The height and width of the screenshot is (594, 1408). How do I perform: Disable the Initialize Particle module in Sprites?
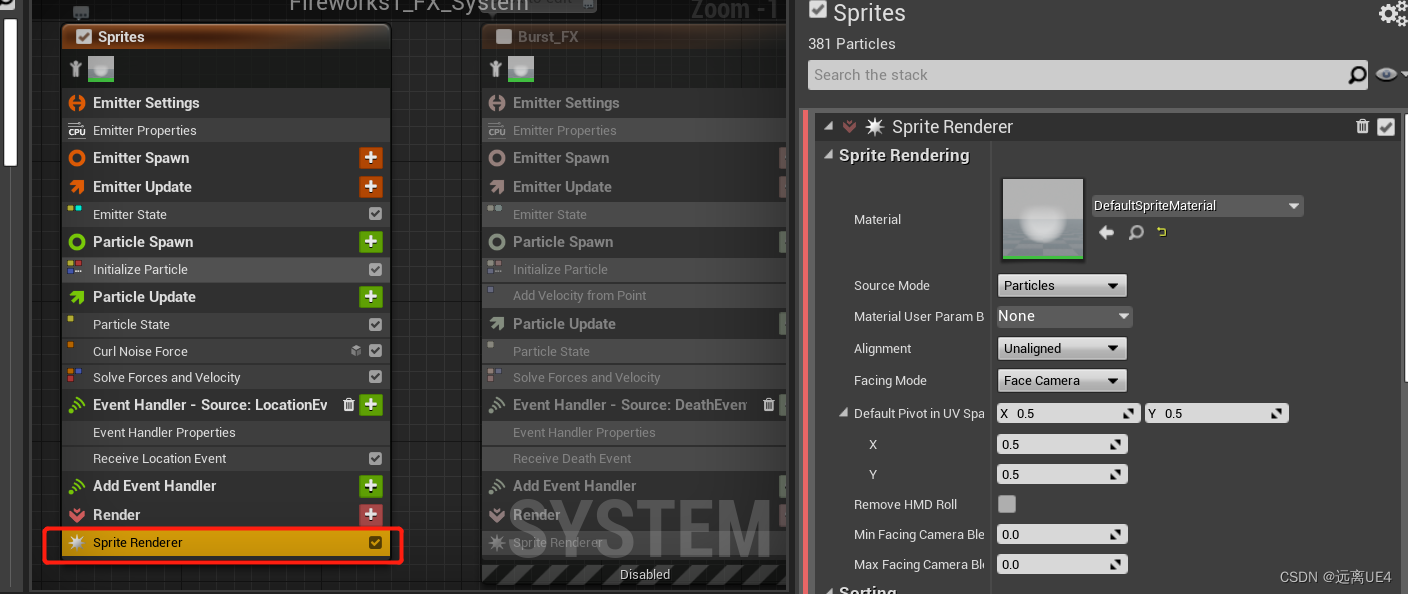click(x=375, y=269)
